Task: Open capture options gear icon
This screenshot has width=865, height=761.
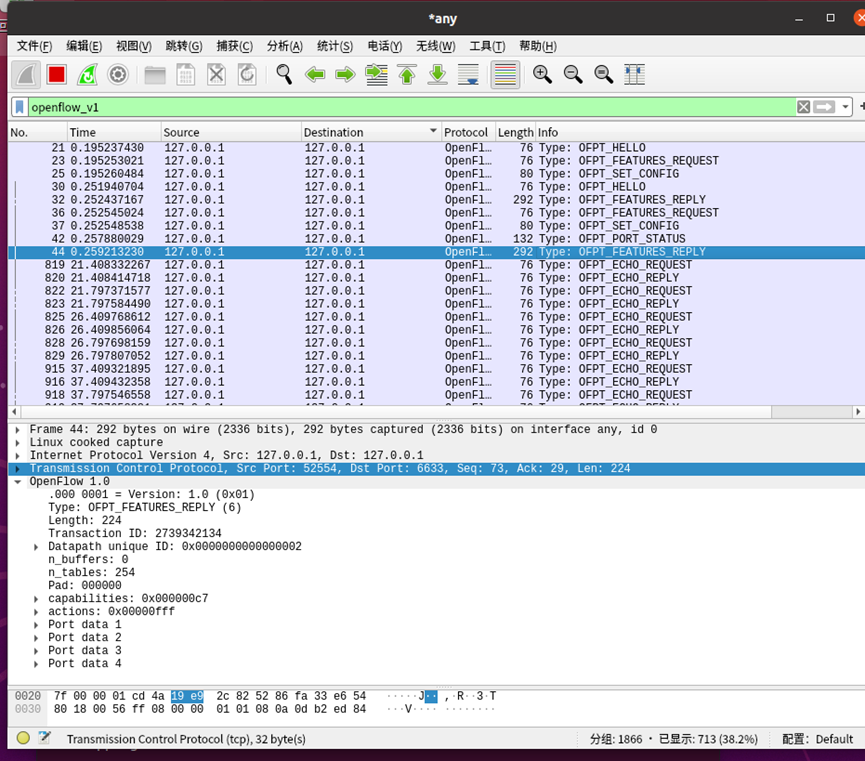Action: (x=118, y=74)
